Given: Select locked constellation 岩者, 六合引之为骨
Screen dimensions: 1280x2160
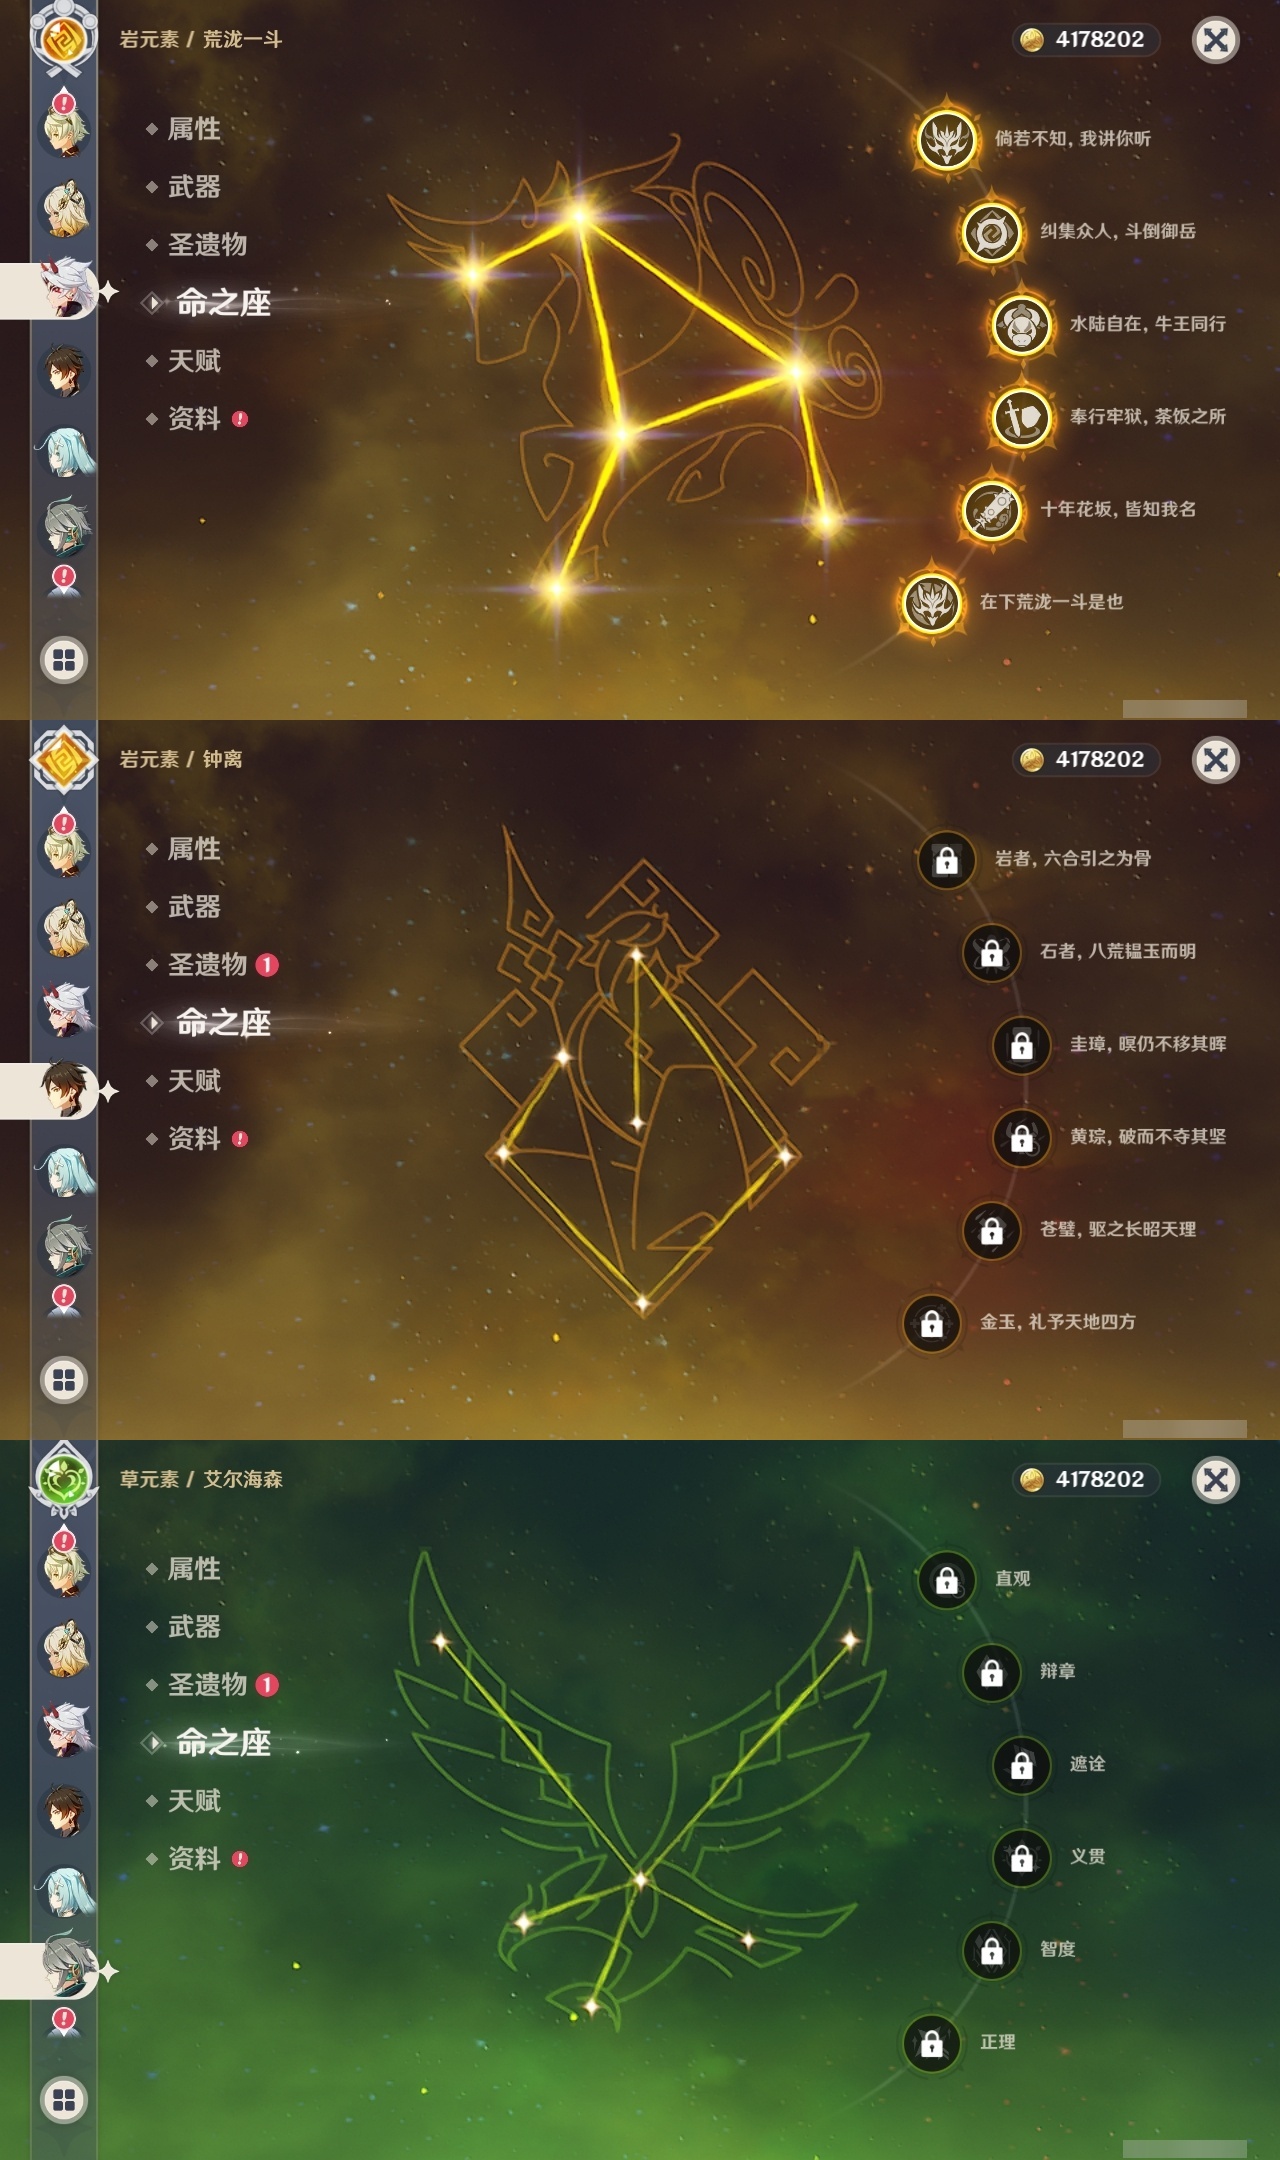Looking at the screenshot, I should pyautogui.click(x=946, y=859).
